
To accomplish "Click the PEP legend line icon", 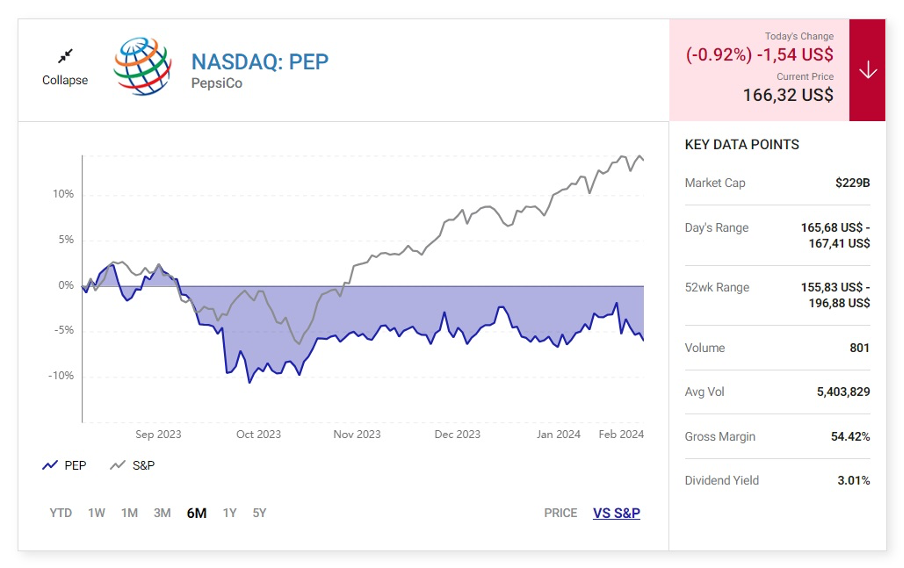I will pyautogui.click(x=50, y=466).
